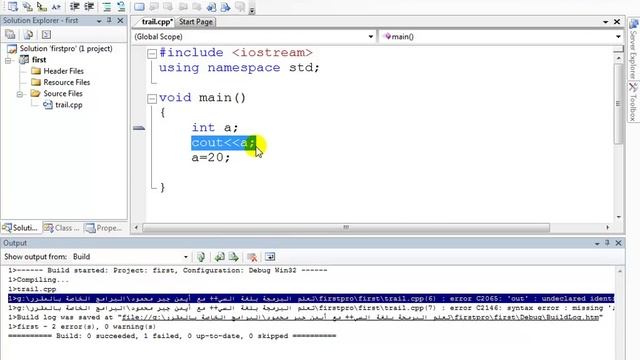Click editor horizontal scrollbar thumb

pyautogui.click(x=346, y=227)
